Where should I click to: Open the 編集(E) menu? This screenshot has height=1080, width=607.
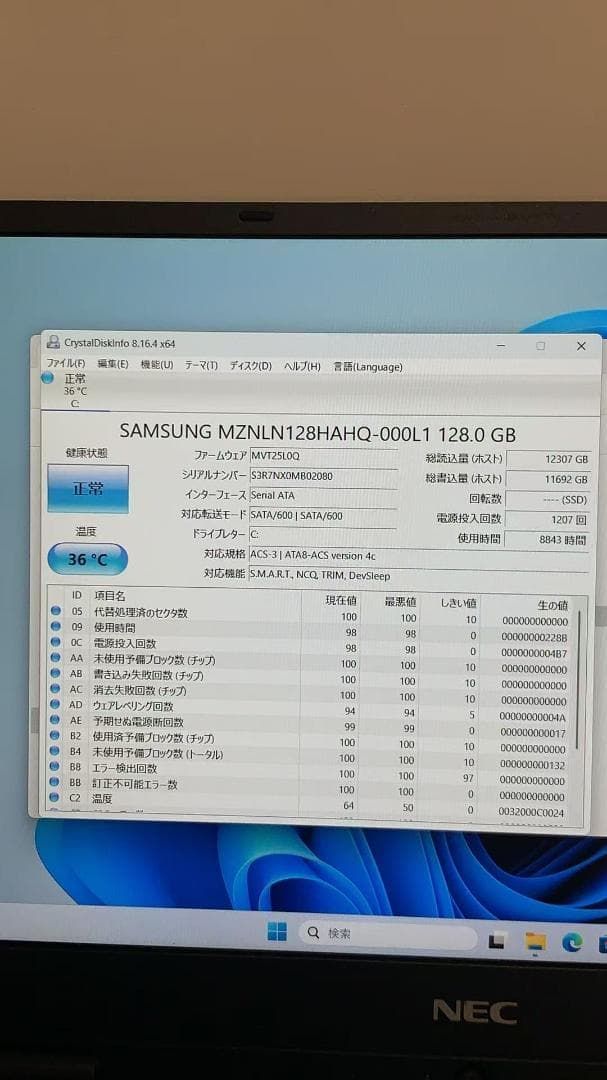[x=112, y=364]
